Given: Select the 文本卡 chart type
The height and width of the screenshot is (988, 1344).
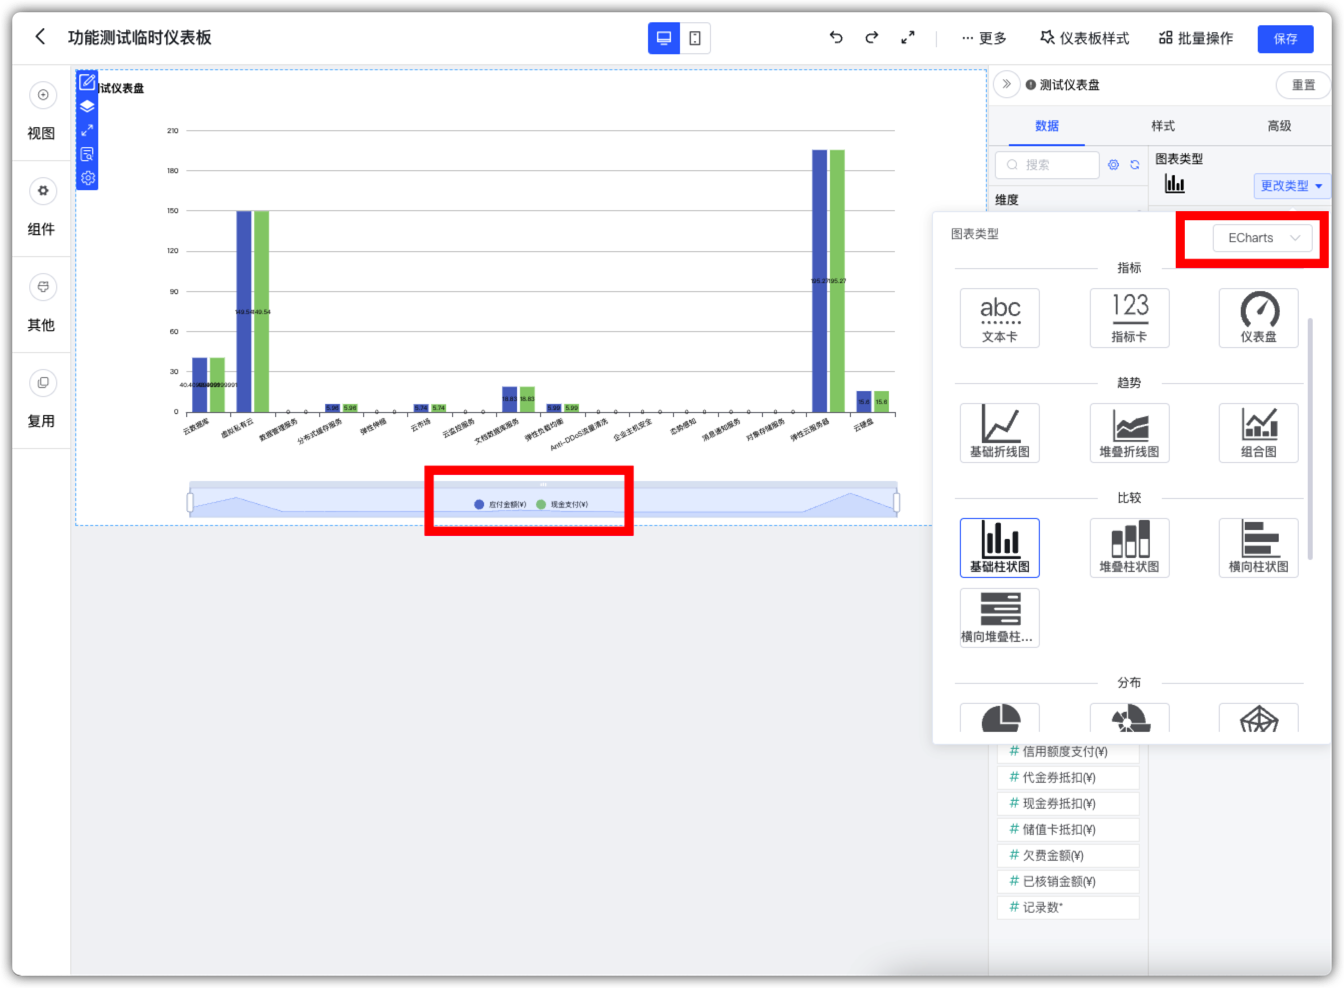Looking at the screenshot, I should click(x=1000, y=318).
